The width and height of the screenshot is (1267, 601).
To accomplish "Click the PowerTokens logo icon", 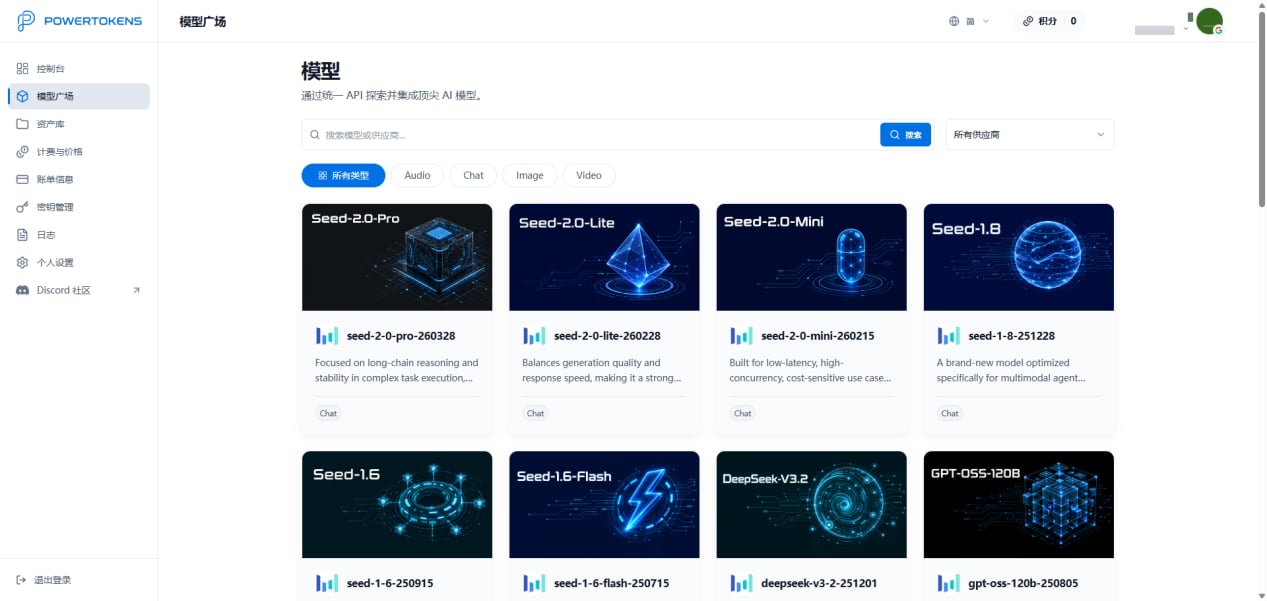I will click(x=26, y=21).
